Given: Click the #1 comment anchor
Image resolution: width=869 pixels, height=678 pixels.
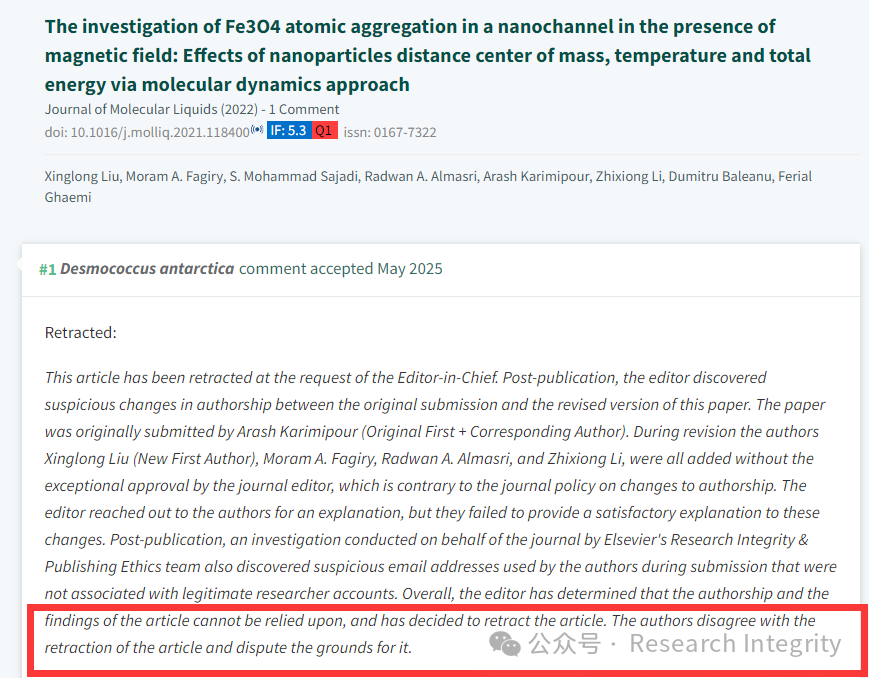Looking at the screenshot, I should coord(47,269).
